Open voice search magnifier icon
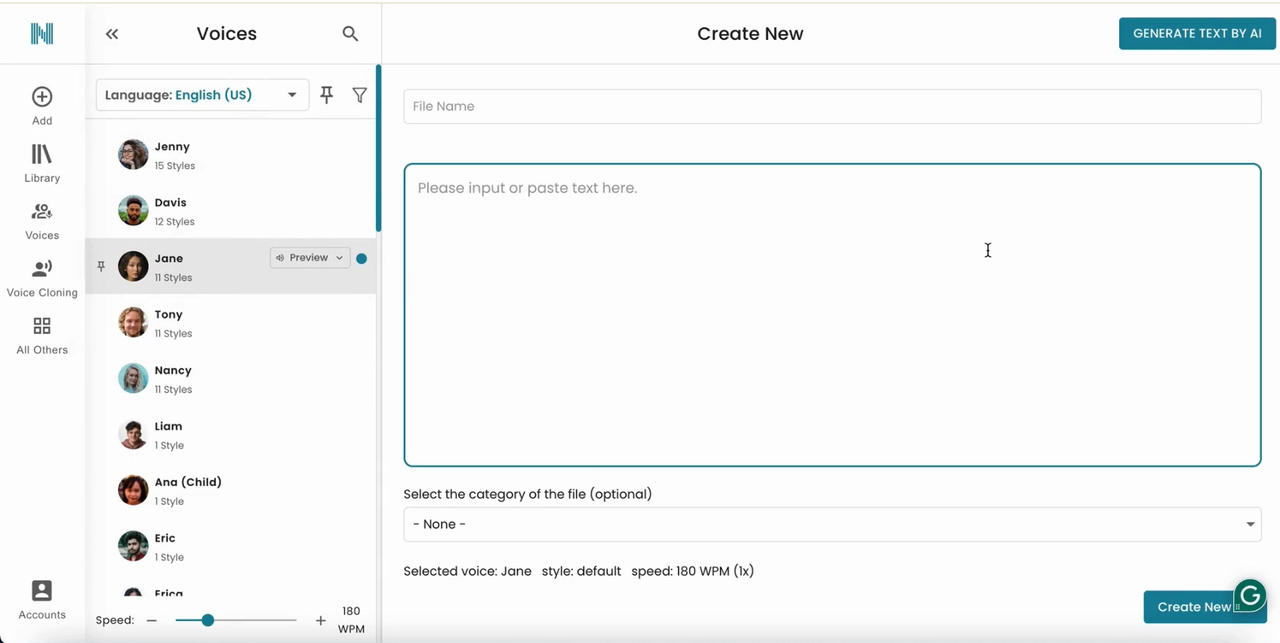This screenshot has height=643, width=1280. (350, 34)
